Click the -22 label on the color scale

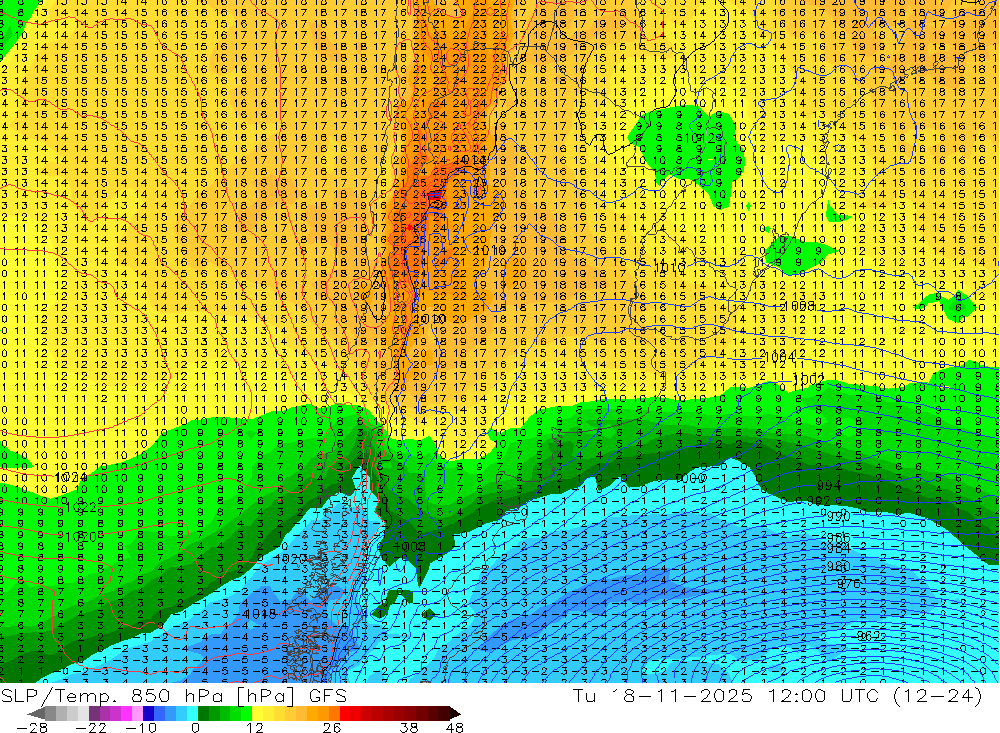pos(91,727)
